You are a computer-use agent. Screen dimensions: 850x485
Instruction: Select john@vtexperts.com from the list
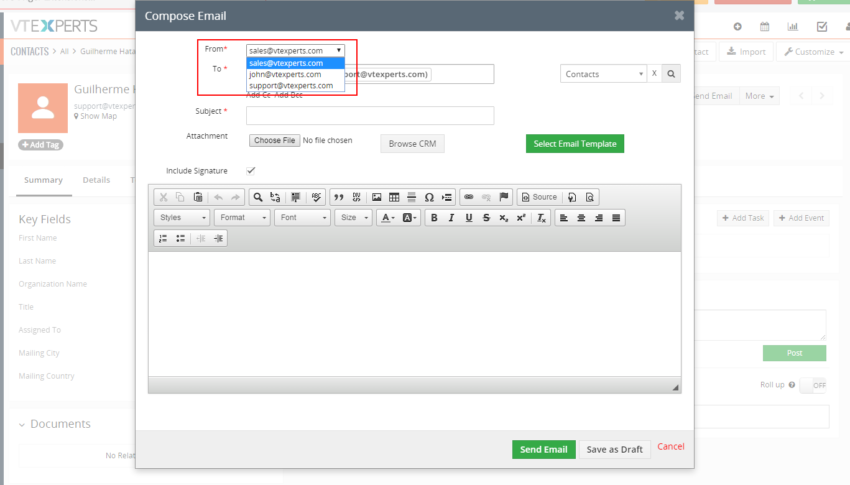click(295, 74)
